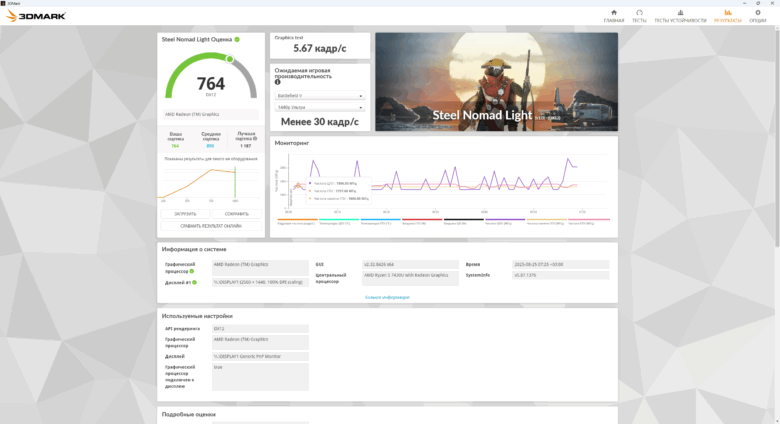Toggle Частота ЦПУ purple legend line
The height and width of the screenshot is (424, 780).
[x=505, y=221]
